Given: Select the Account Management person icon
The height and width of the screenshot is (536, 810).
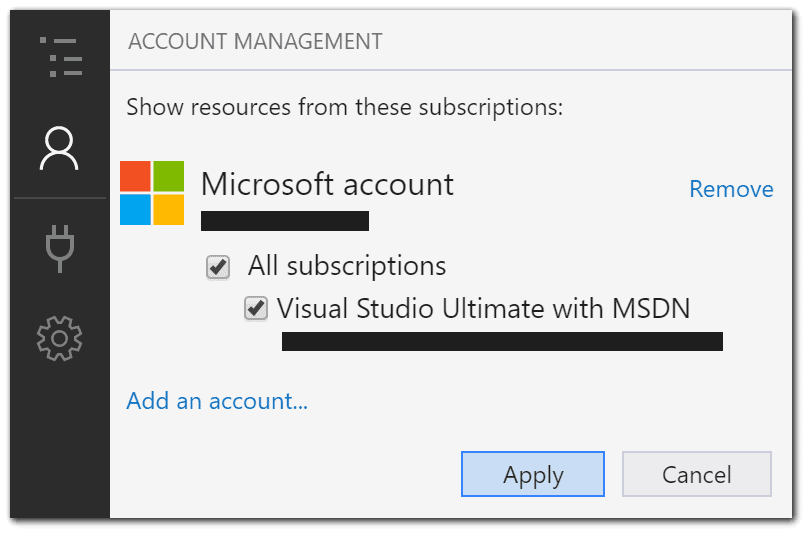Looking at the screenshot, I should point(59,149).
